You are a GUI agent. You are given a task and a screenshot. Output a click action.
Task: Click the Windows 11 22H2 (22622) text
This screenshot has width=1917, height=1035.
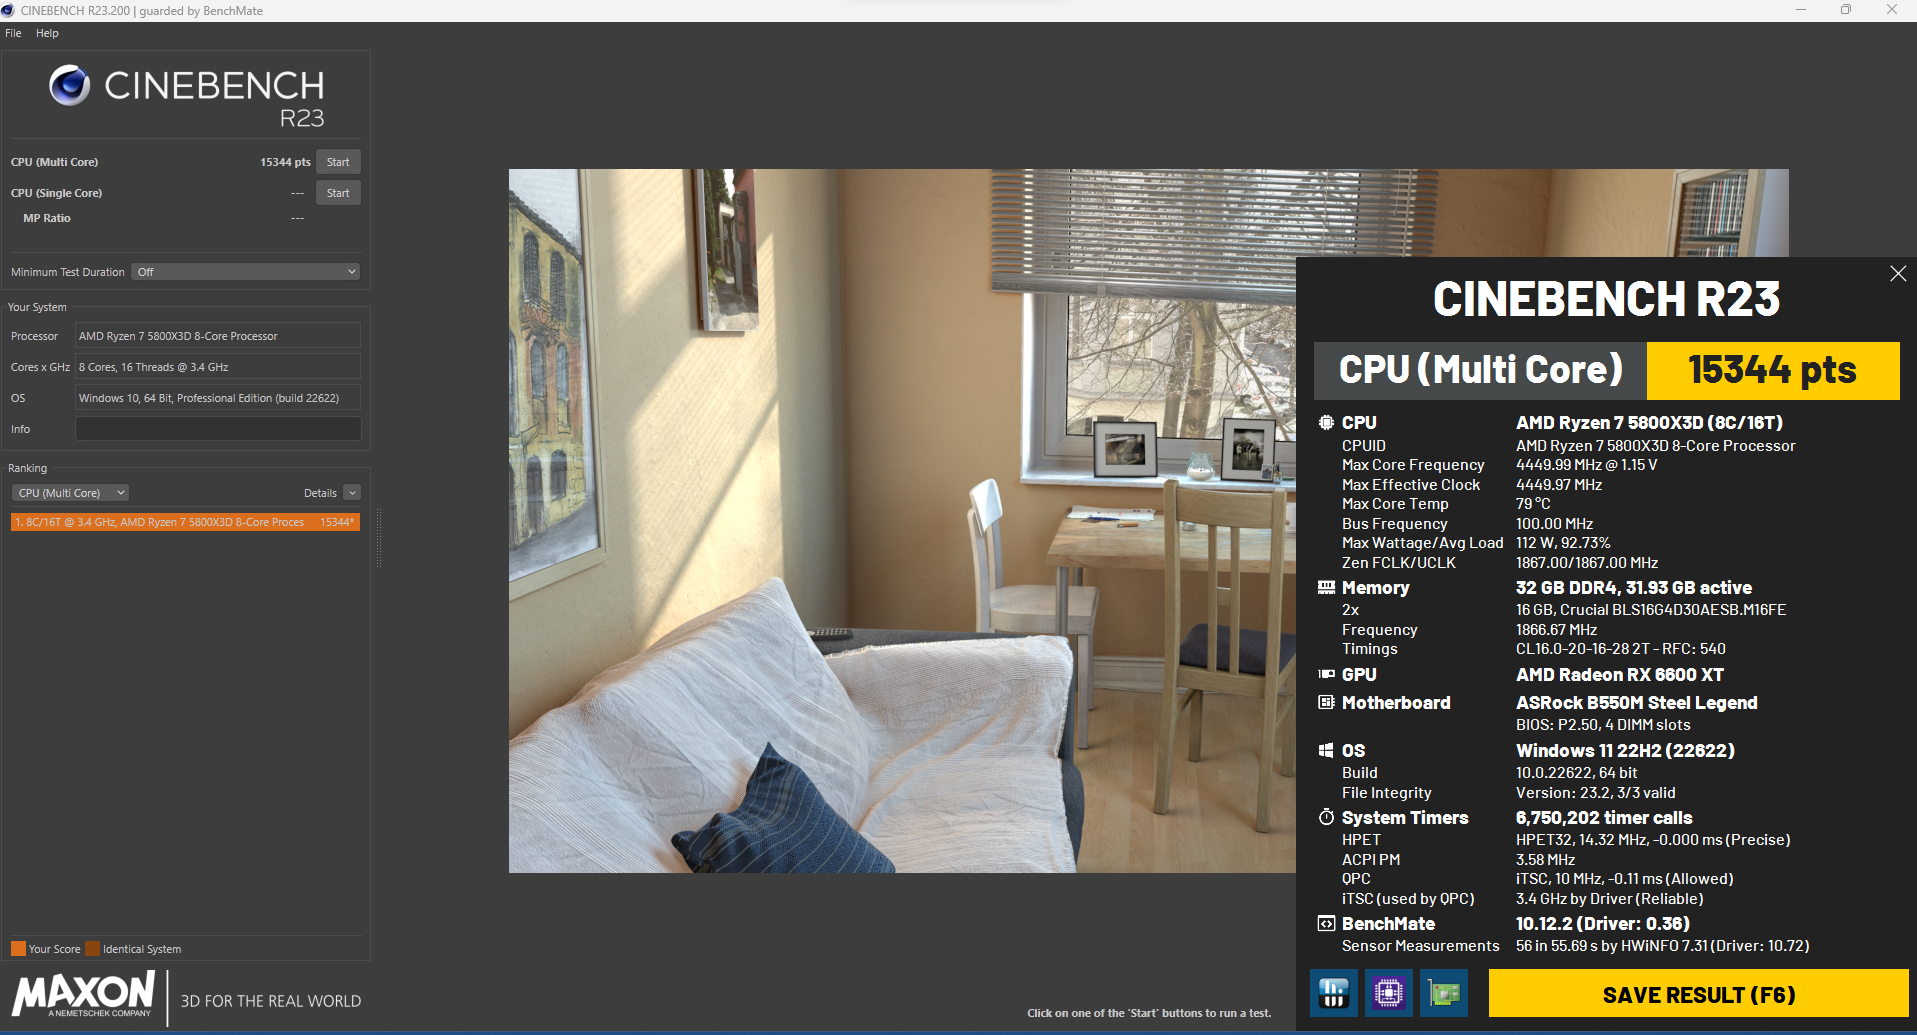(1625, 751)
